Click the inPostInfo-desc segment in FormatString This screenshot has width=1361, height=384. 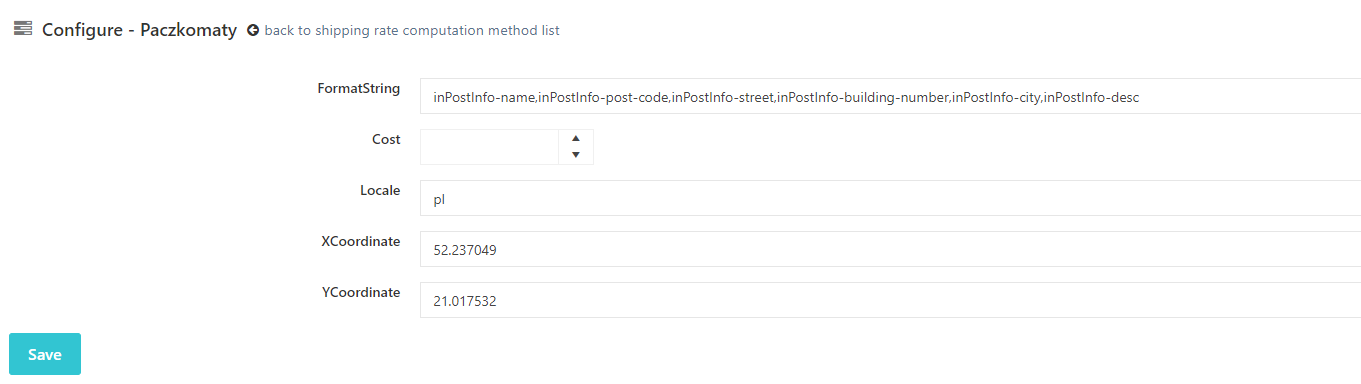1091,97
